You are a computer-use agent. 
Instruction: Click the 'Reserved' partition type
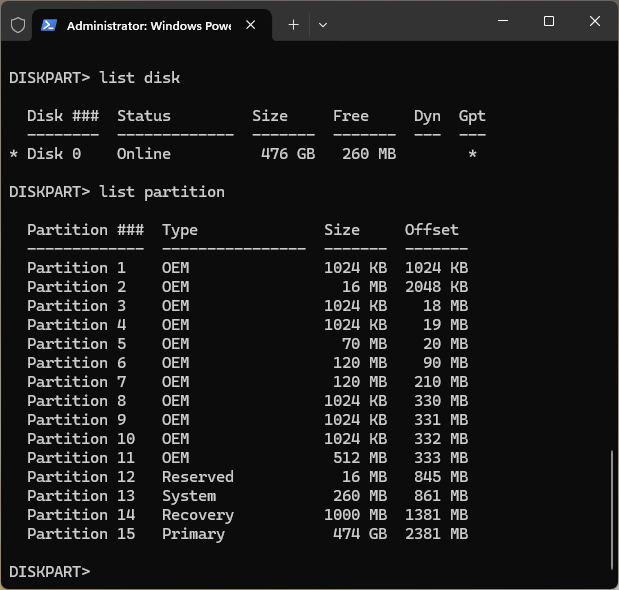click(198, 477)
